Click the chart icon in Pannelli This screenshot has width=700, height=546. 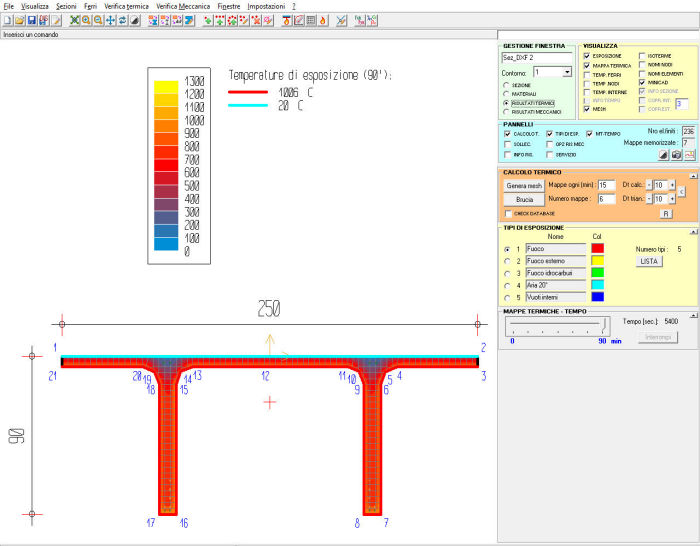point(689,155)
